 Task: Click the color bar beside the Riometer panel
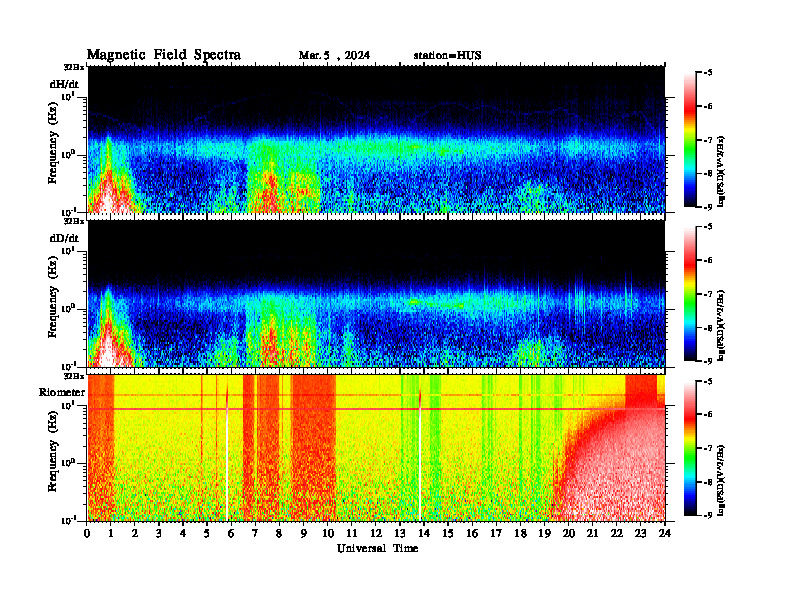pos(690,448)
